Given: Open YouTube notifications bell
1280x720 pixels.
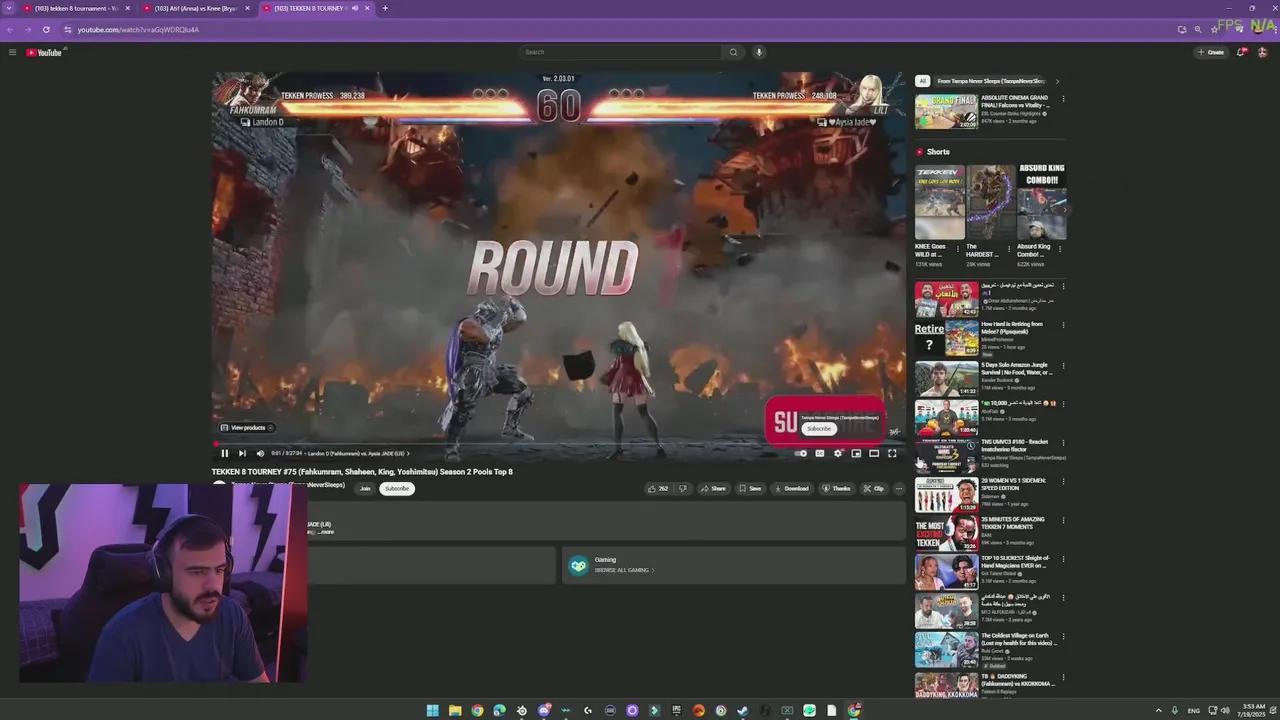Looking at the screenshot, I should point(1241,52).
